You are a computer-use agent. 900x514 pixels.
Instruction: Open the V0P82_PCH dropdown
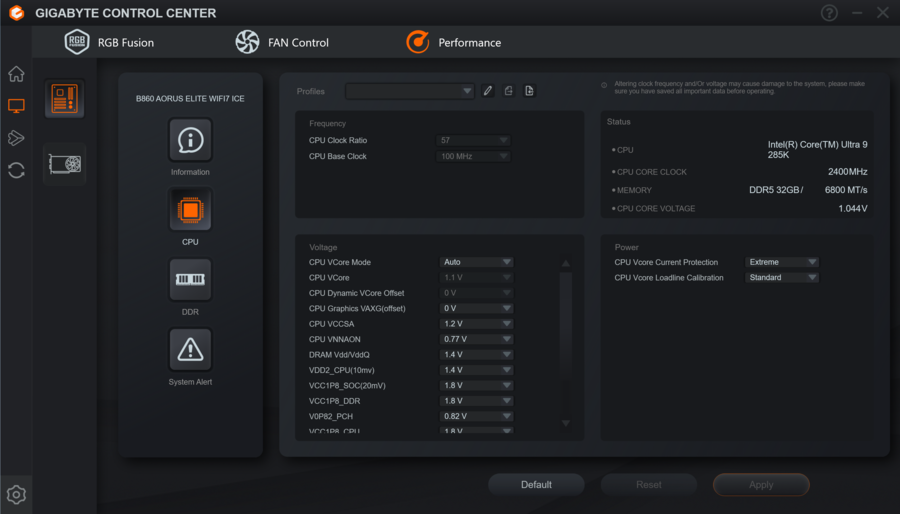tap(476, 417)
